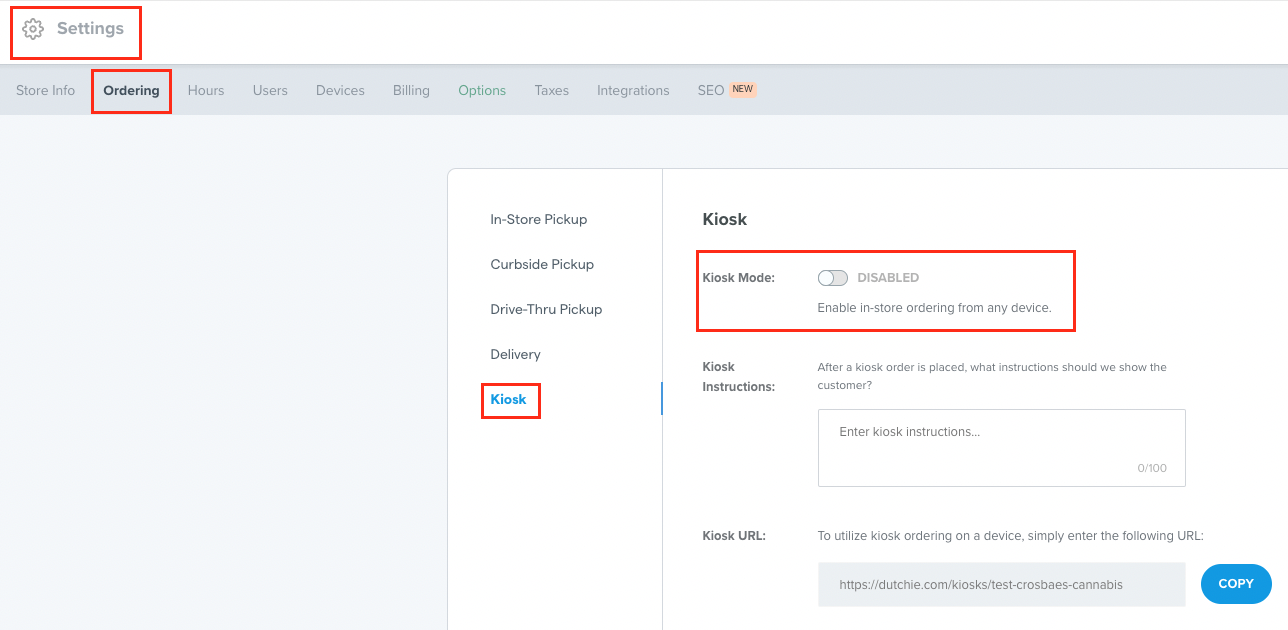The height and width of the screenshot is (630, 1288).
Task: Click the NEW badge beside SEO
Action: click(x=743, y=89)
